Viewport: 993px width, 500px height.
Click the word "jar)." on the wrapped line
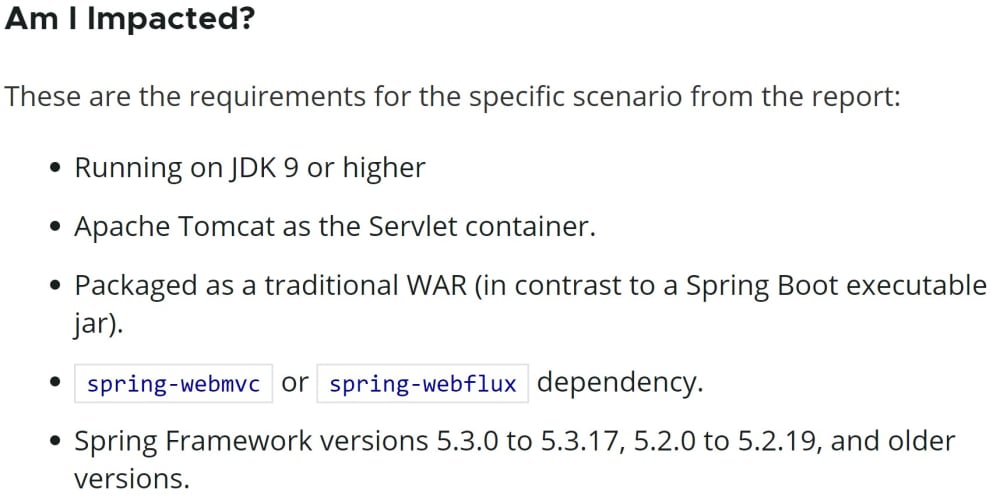coord(98,326)
